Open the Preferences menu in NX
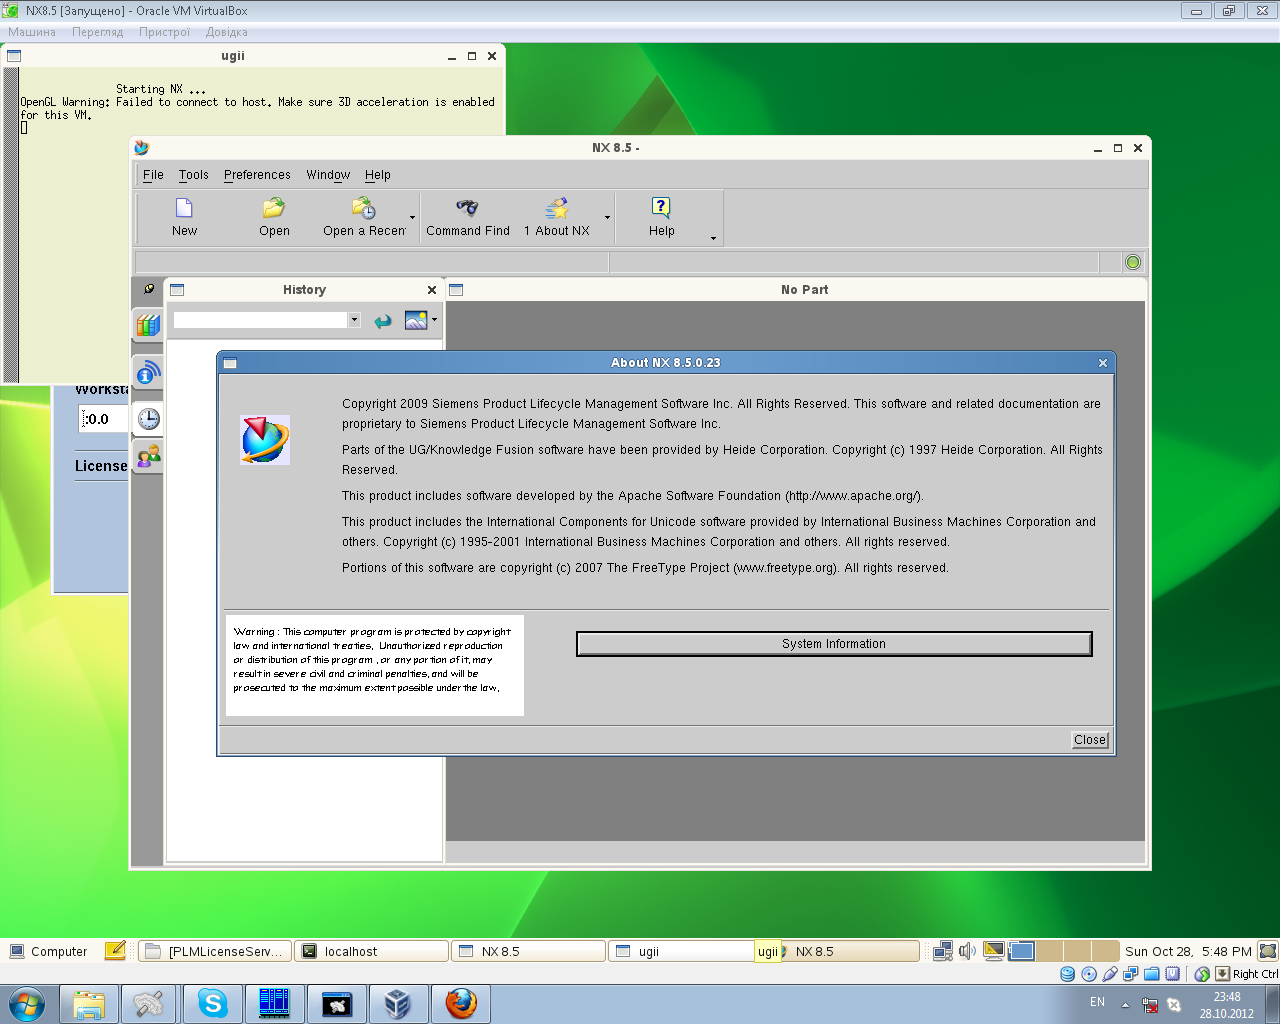1280x1024 pixels. [x=257, y=175]
